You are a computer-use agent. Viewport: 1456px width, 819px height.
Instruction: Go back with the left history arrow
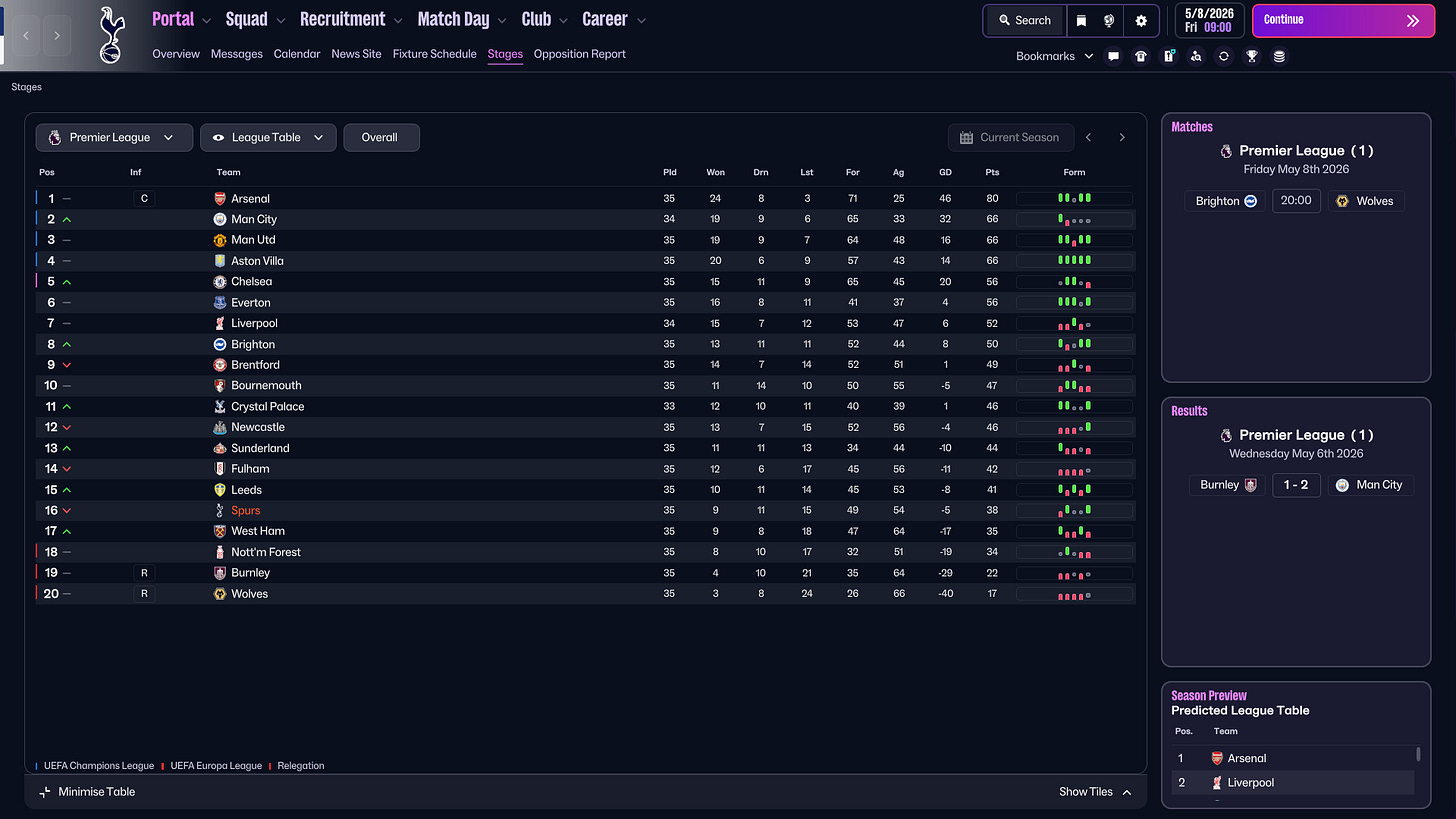click(x=26, y=35)
